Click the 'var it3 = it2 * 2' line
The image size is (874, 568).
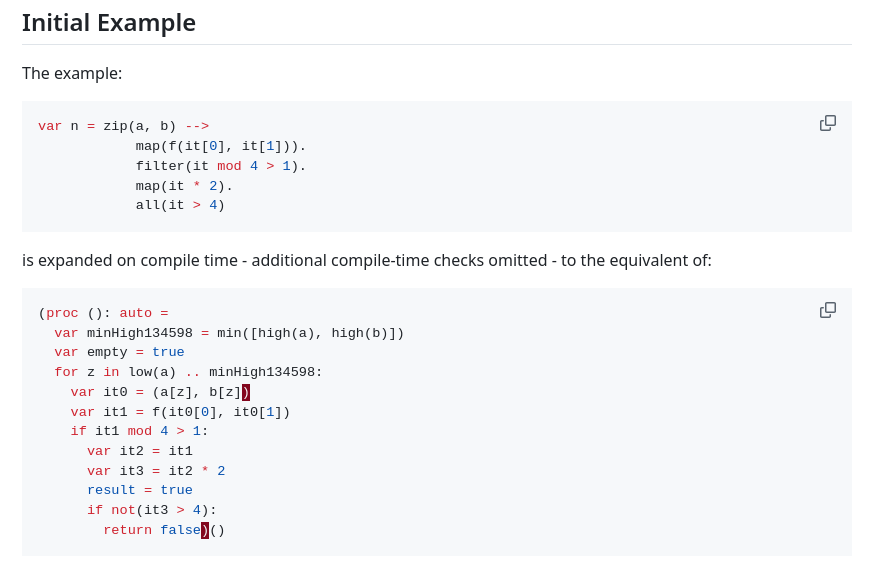[x=156, y=471]
